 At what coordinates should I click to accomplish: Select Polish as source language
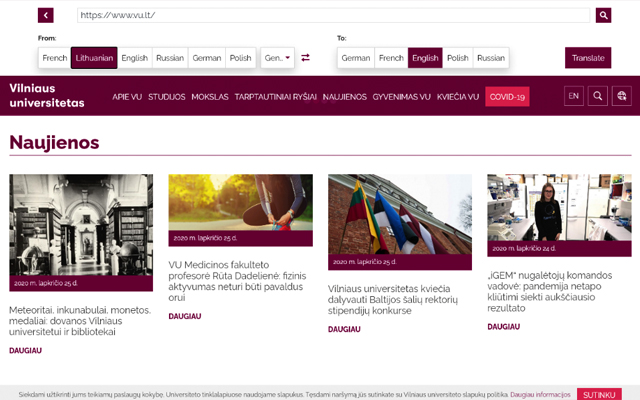(x=240, y=58)
